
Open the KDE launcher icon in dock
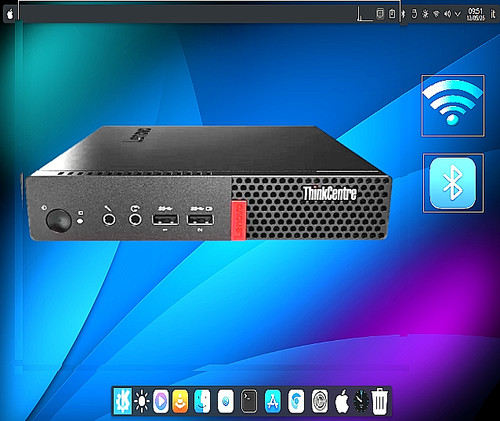coord(123,401)
